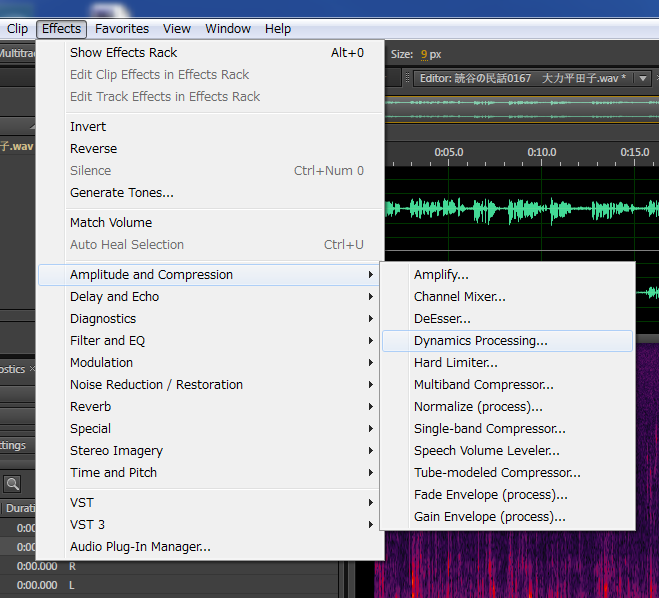Open Dynamics Processing effect
This screenshot has width=659, height=598.
point(507,341)
